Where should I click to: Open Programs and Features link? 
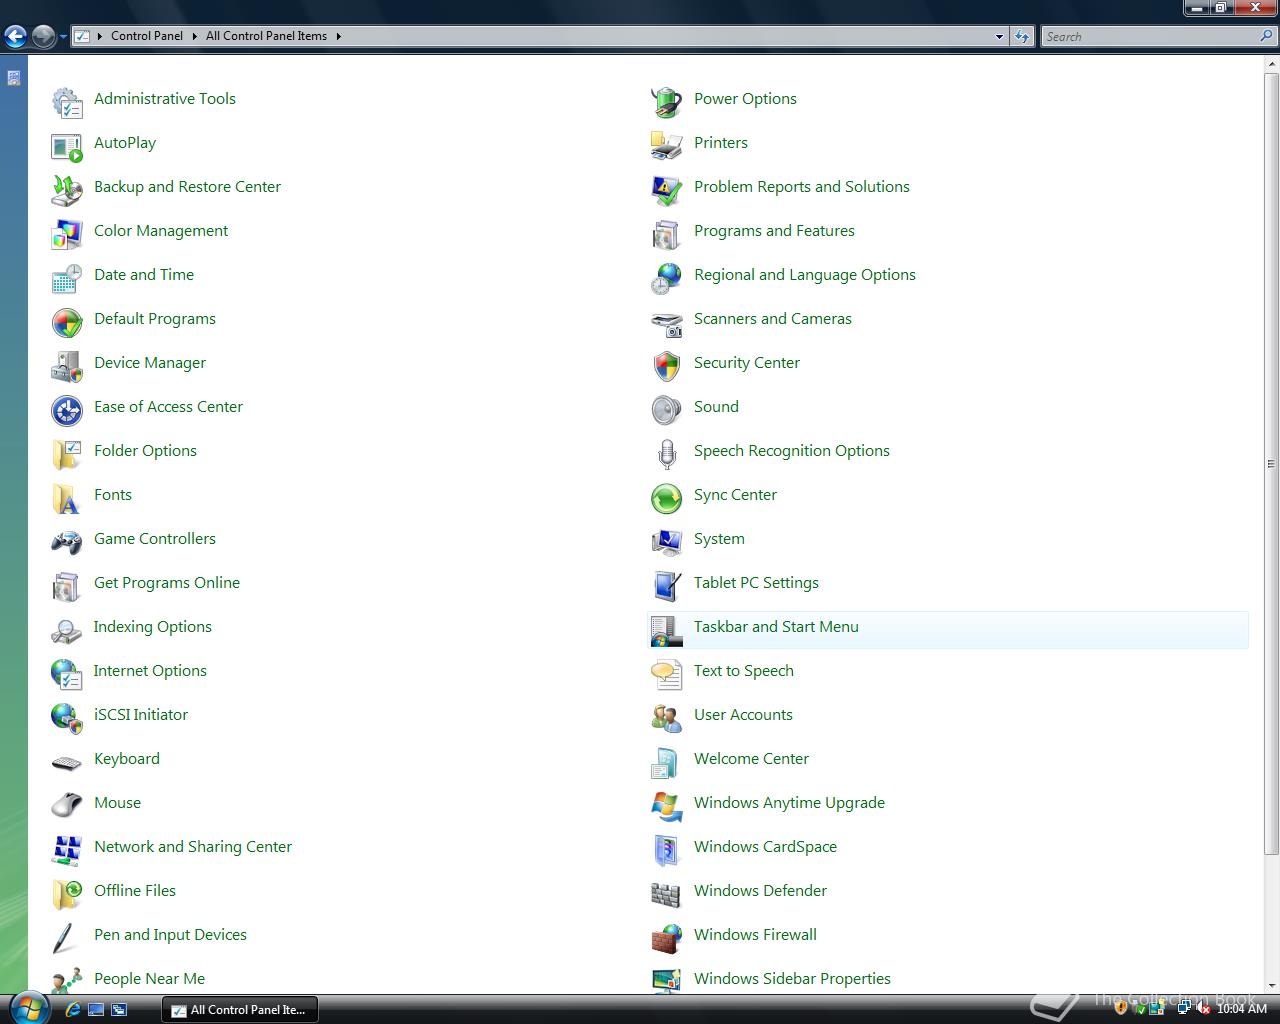point(774,231)
